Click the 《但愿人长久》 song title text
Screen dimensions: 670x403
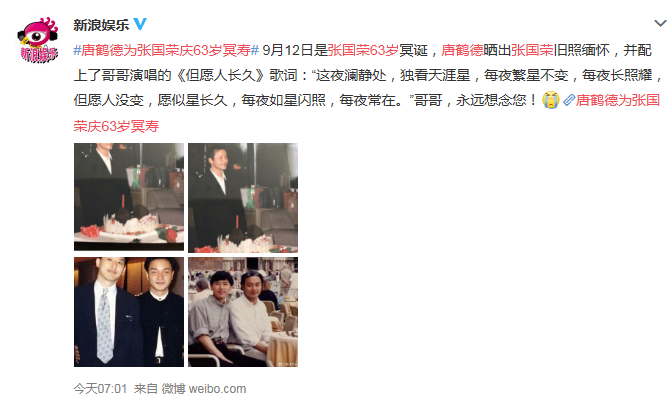pos(220,76)
